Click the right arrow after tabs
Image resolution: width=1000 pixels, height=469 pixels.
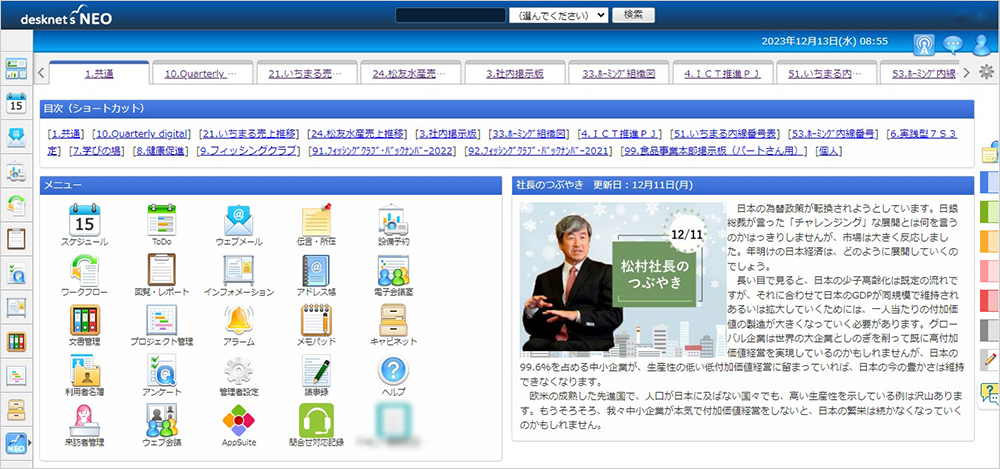click(x=966, y=73)
